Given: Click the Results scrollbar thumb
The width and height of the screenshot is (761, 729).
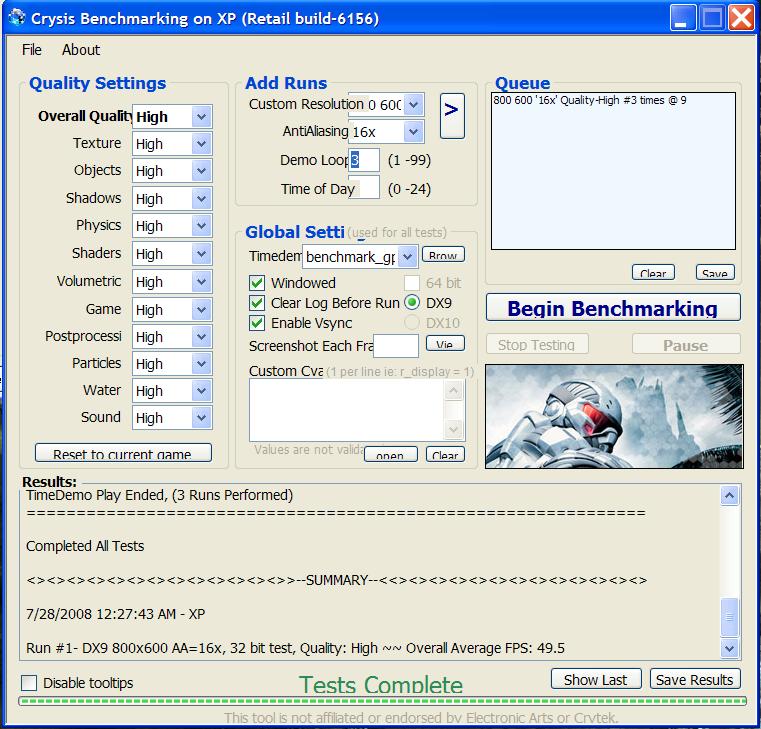Looking at the screenshot, I should tap(729, 617).
